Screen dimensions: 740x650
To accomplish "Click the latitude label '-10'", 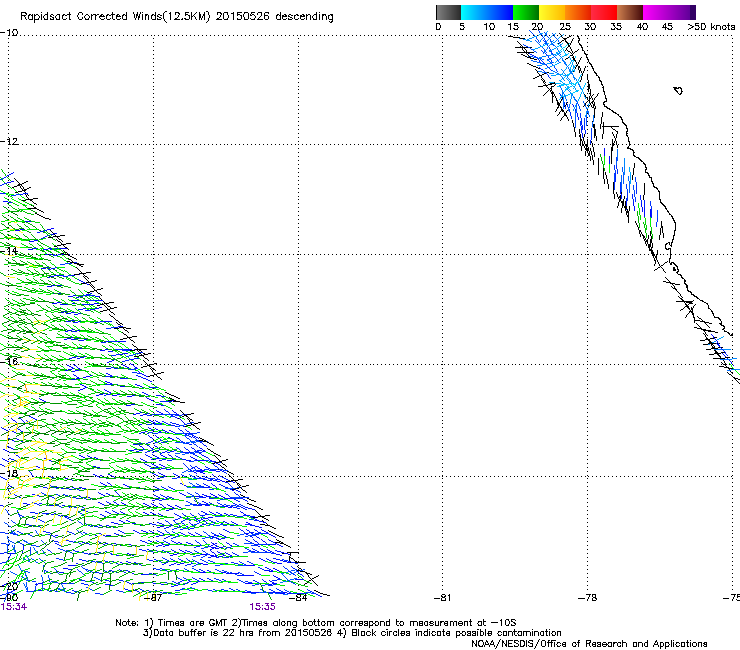I will tap(9, 32).
